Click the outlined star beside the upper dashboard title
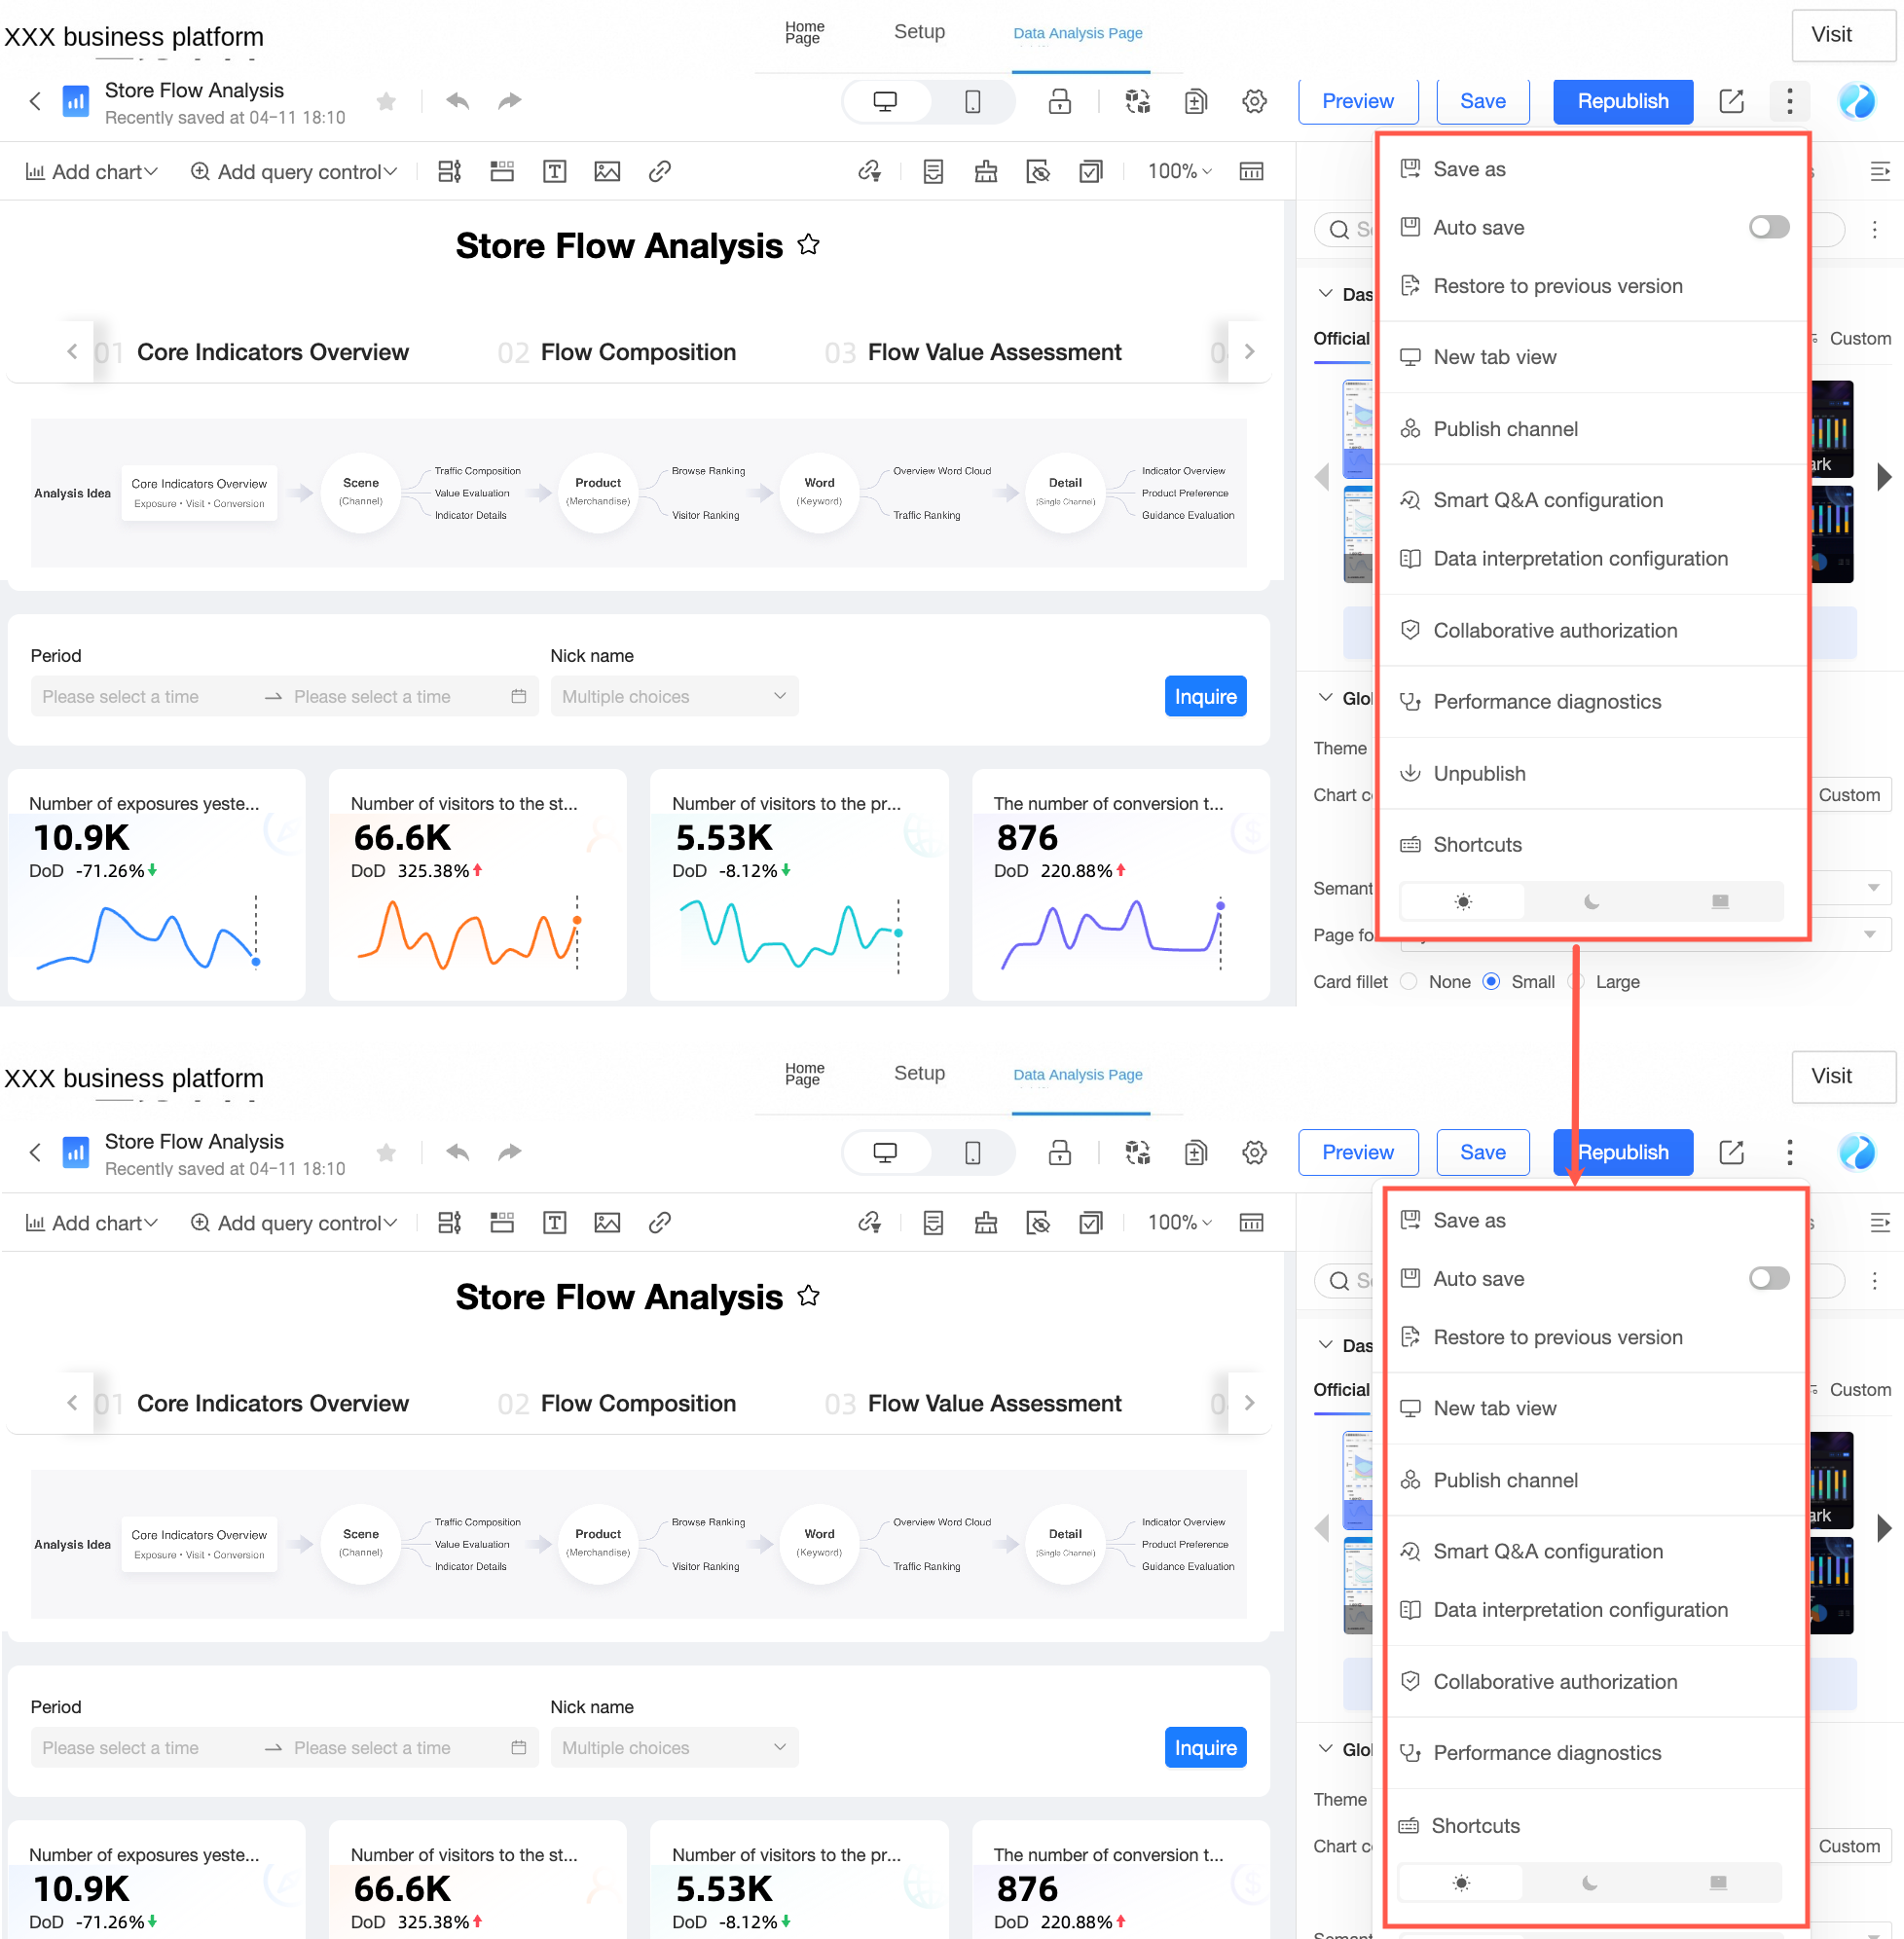The height and width of the screenshot is (1939, 1904). click(808, 245)
